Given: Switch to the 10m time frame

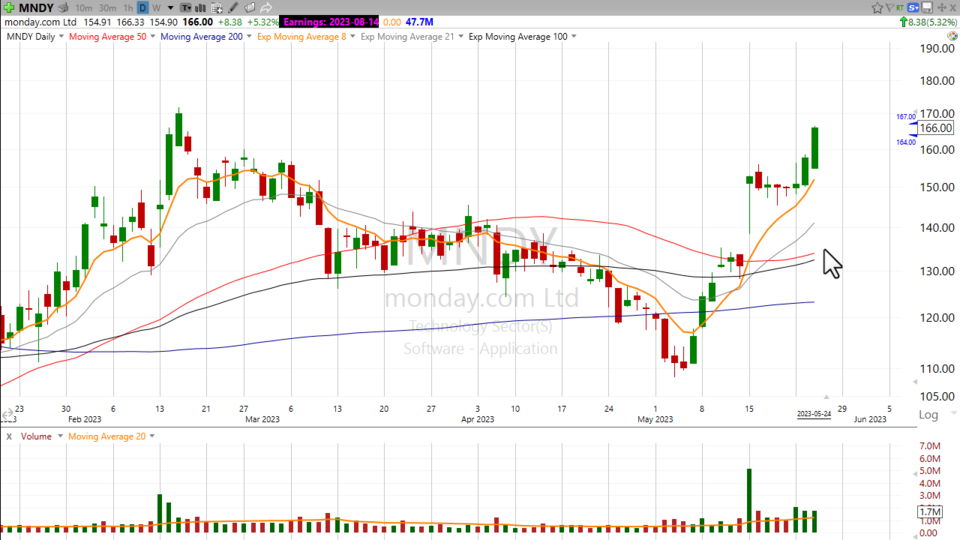Looking at the screenshot, I should tap(84, 8).
